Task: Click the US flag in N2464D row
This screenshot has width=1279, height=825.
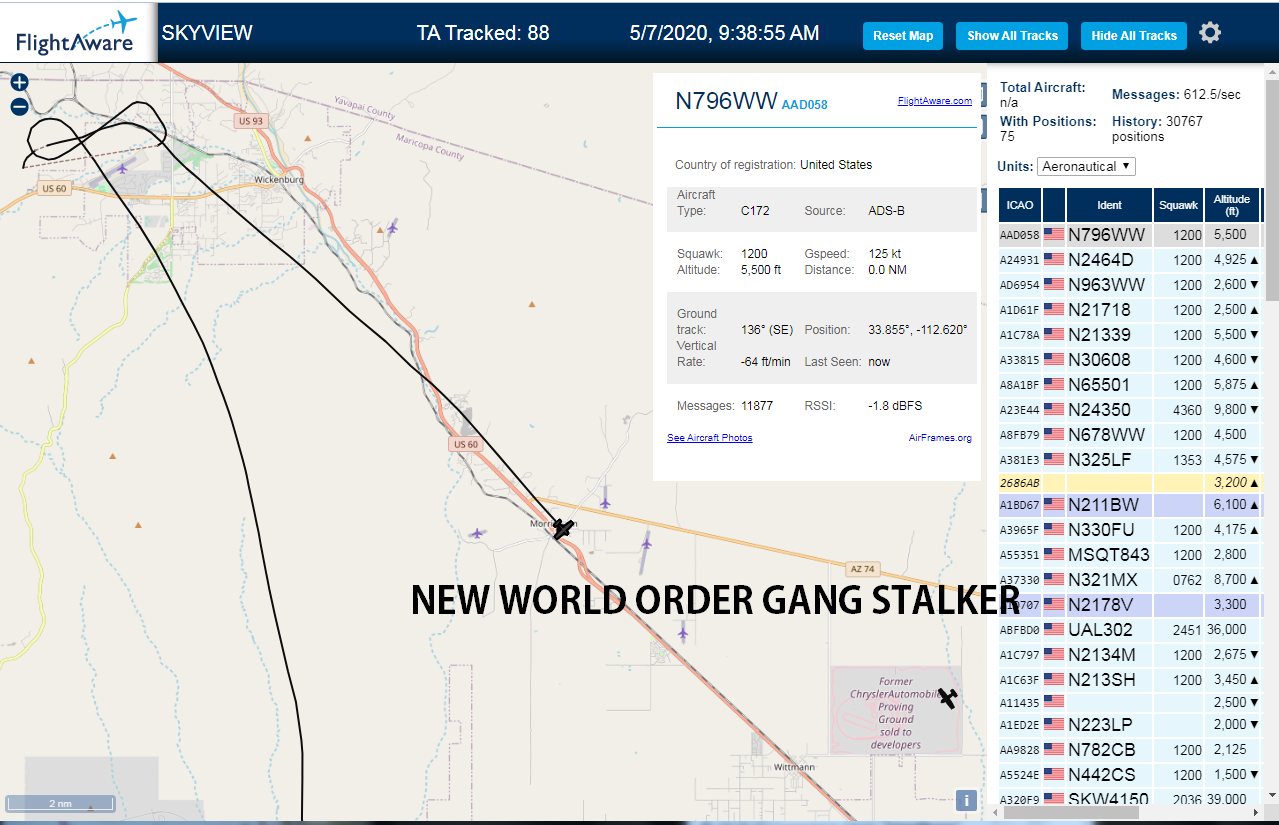Action: pos(1054,260)
